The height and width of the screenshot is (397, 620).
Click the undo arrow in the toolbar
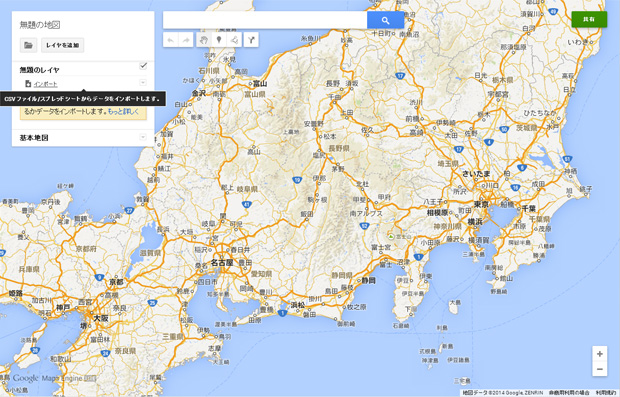171,40
